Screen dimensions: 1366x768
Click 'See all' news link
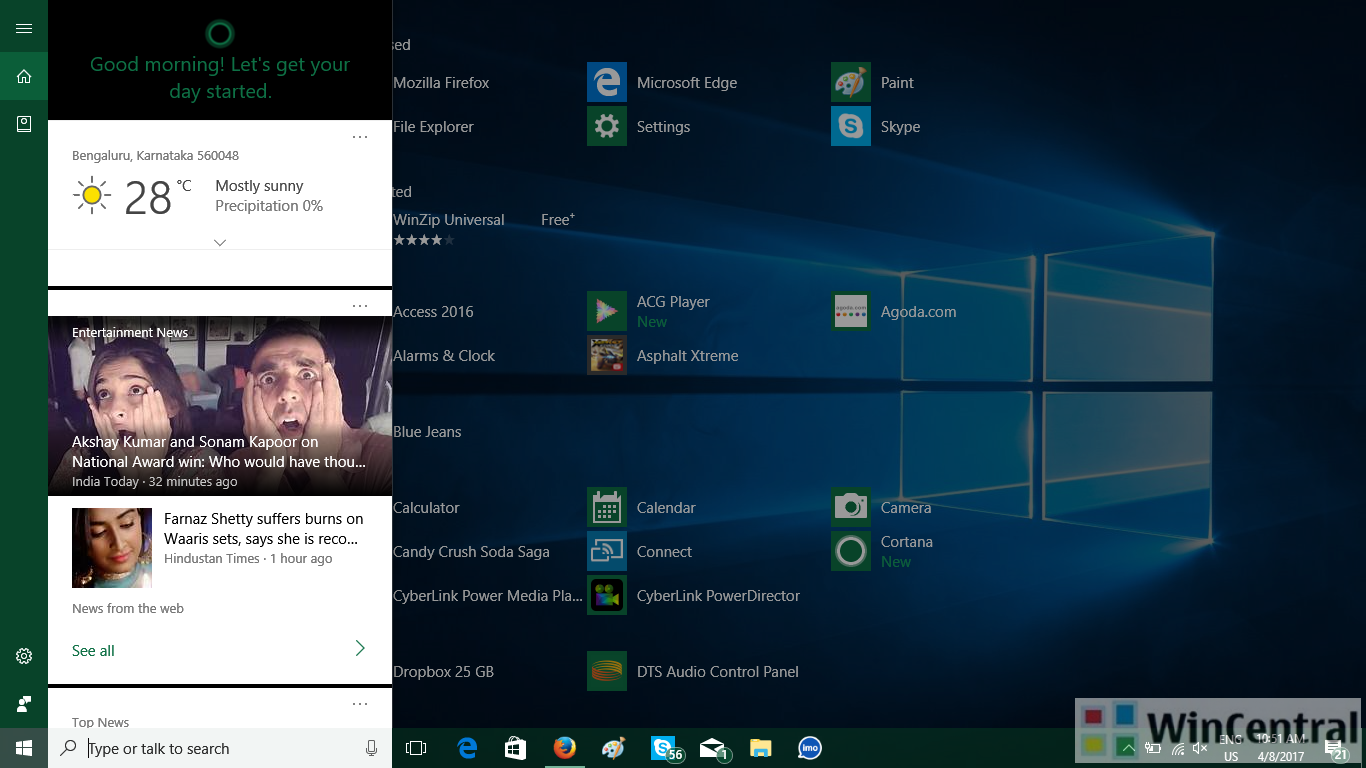(93, 650)
